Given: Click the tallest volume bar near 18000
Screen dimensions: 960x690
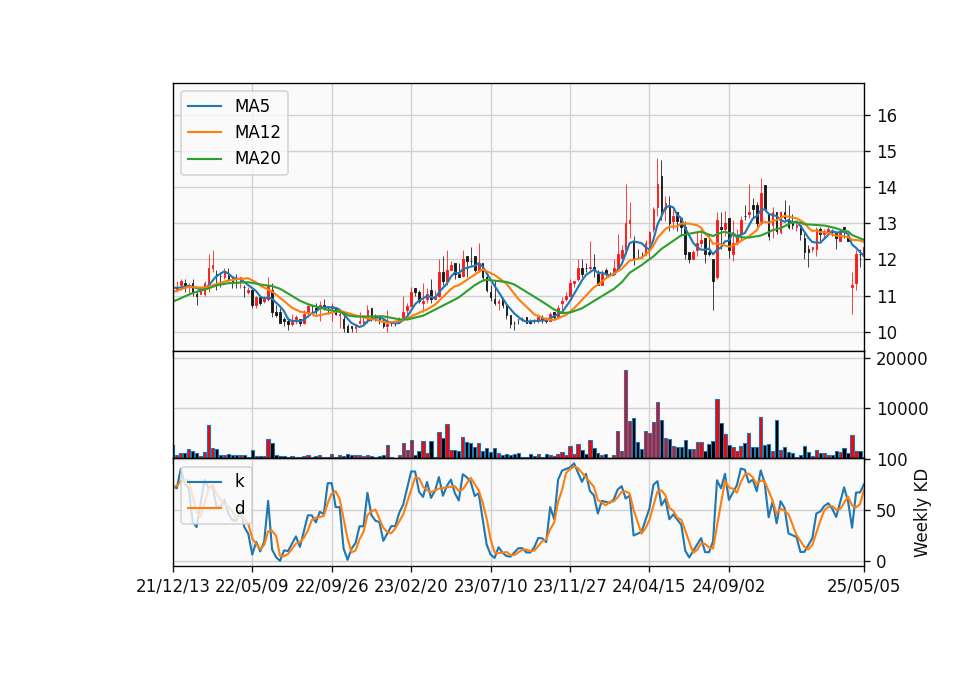Looking at the screenshot, I should 626,414.
